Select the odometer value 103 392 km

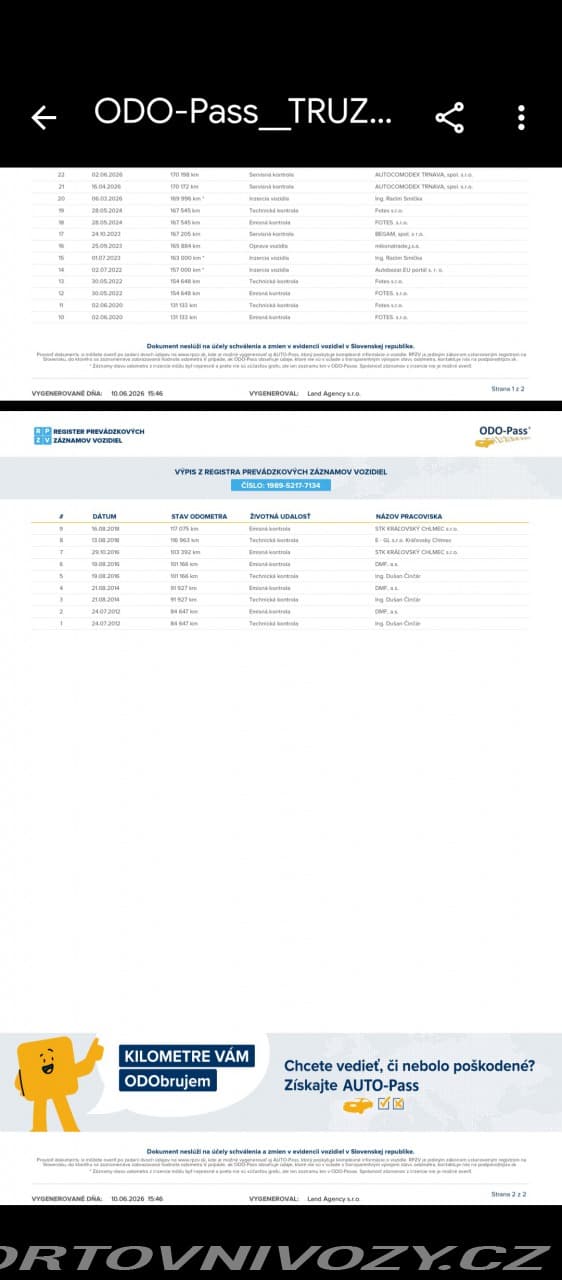185,552
